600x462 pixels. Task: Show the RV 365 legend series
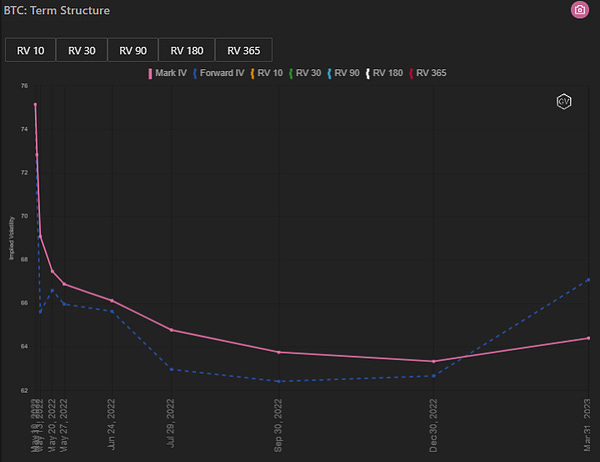[x=428, y=73]
